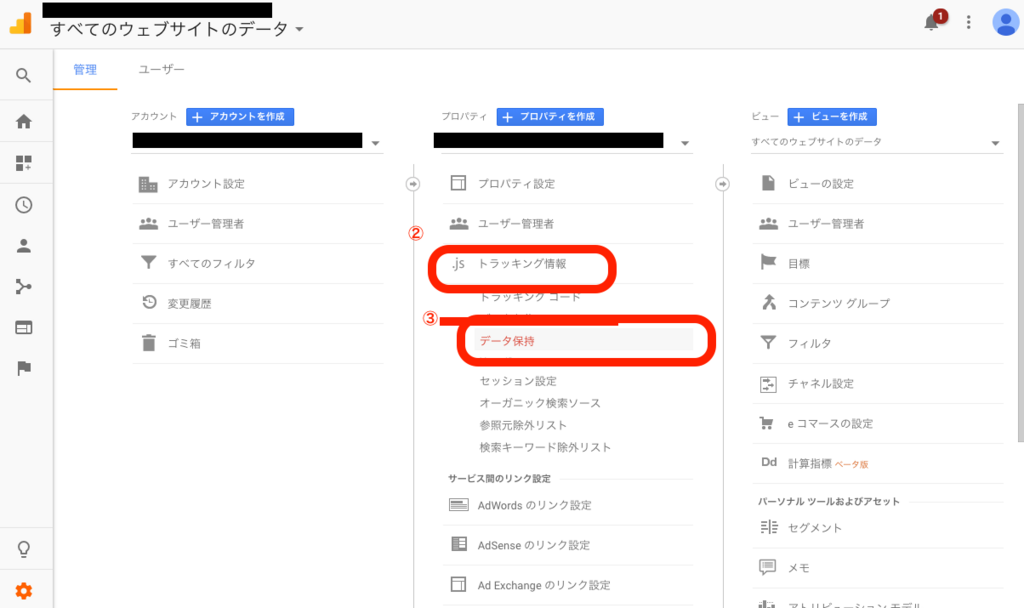Click the trash can icon for ゴミ箱
The width and height of the screenshot is (1024, 608).
click(x=149, y=343)
